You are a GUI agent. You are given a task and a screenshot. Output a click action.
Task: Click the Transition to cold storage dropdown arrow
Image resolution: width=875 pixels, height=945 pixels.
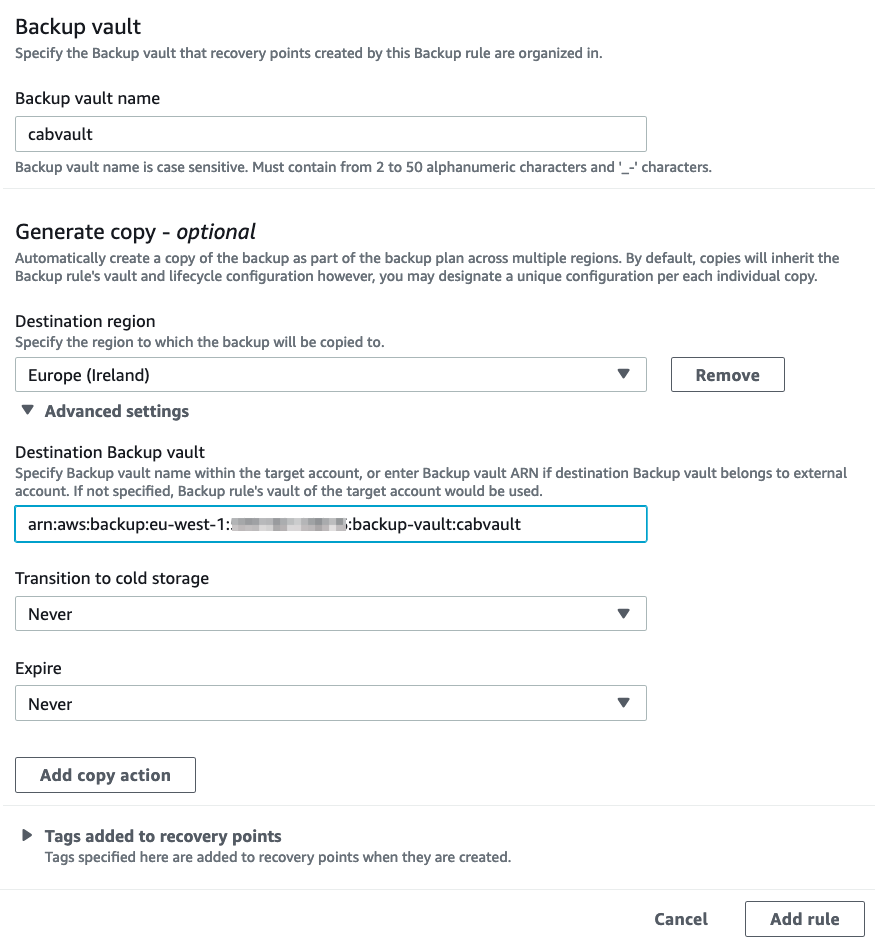click(x=625, y=613)
